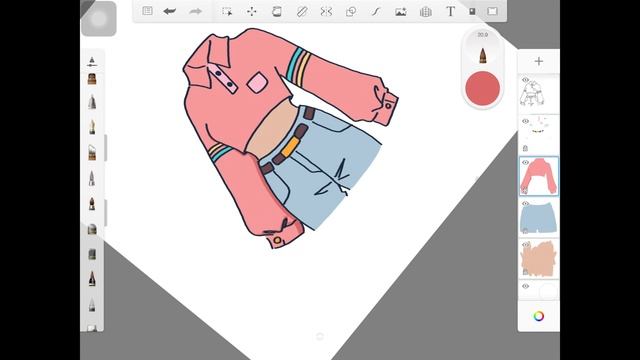Open the color wheel editor

point(539,316)
